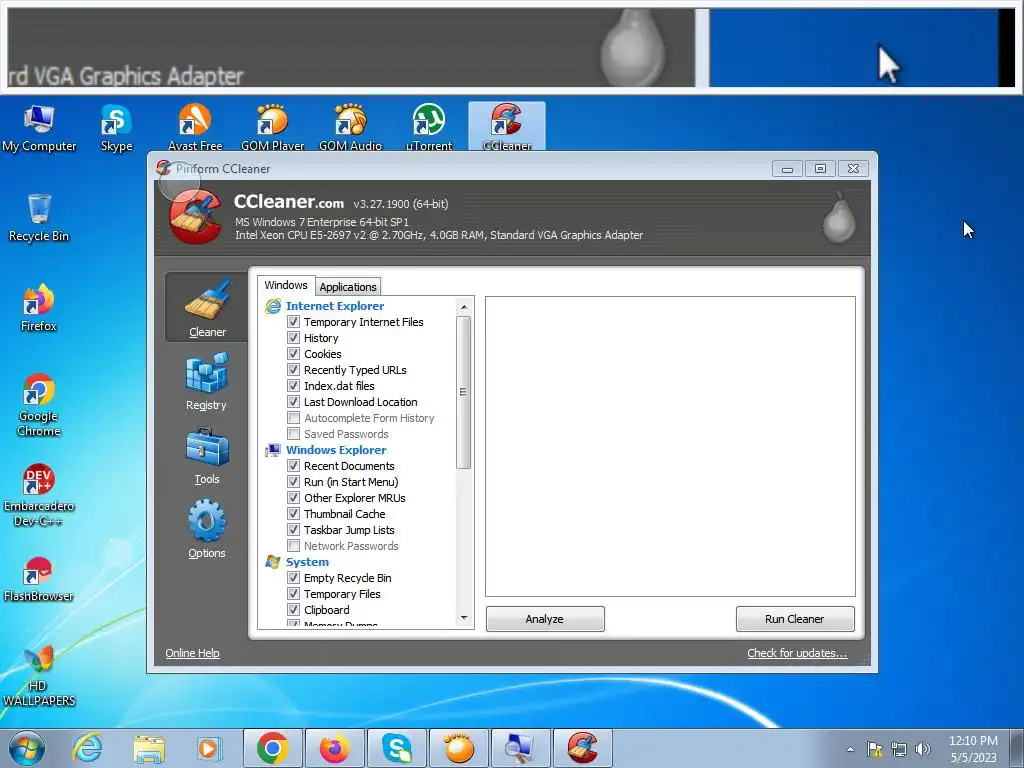Switch to Skype on the taskbar
Screen dimensions: 1024x768
(396, 748)
